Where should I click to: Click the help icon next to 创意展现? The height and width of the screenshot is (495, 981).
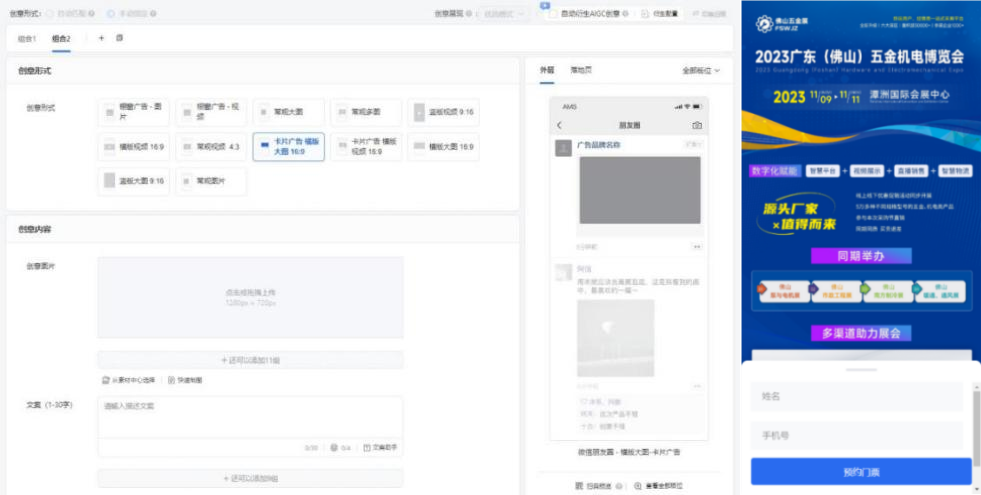pyautogui.click(x=469, y=13)
